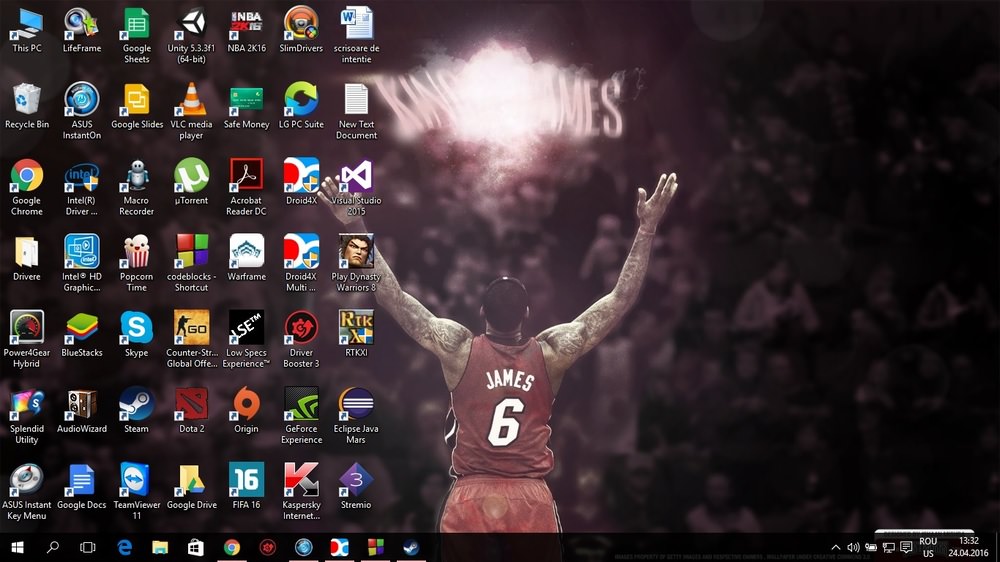1000x562 pixels.
Task: Select the GeForce Experience icon
Action: 301,405
